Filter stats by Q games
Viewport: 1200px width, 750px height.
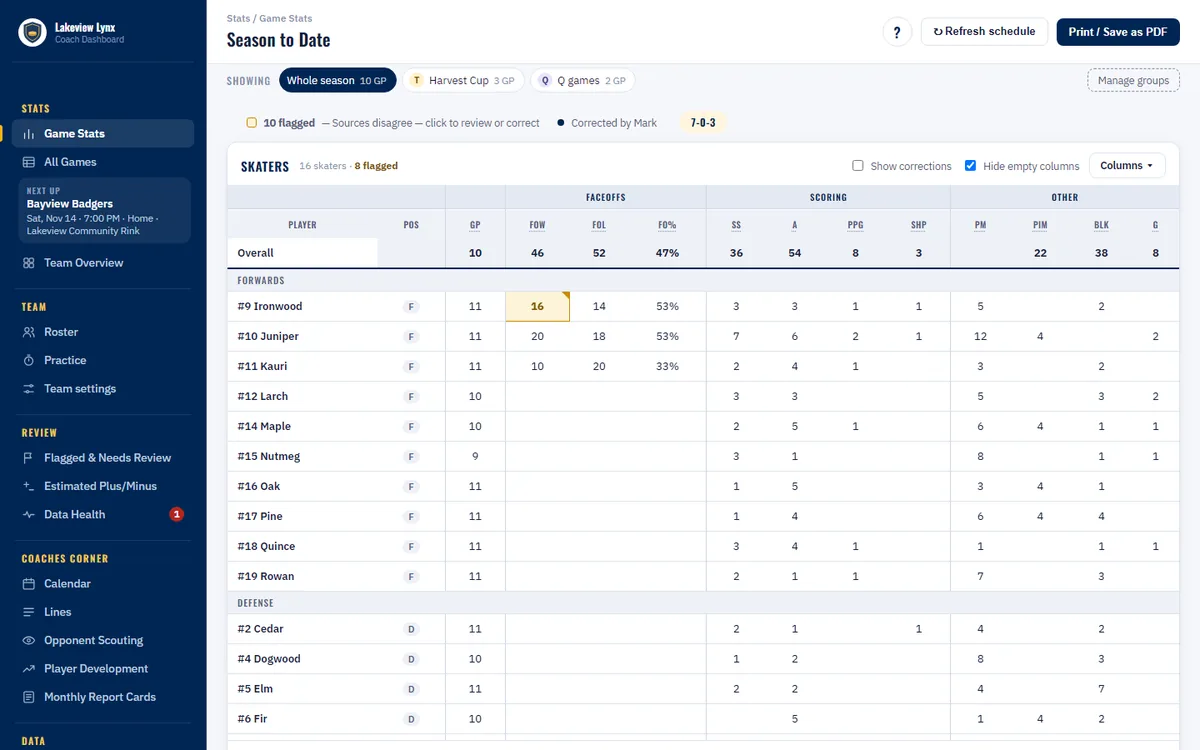pos(583,81)
